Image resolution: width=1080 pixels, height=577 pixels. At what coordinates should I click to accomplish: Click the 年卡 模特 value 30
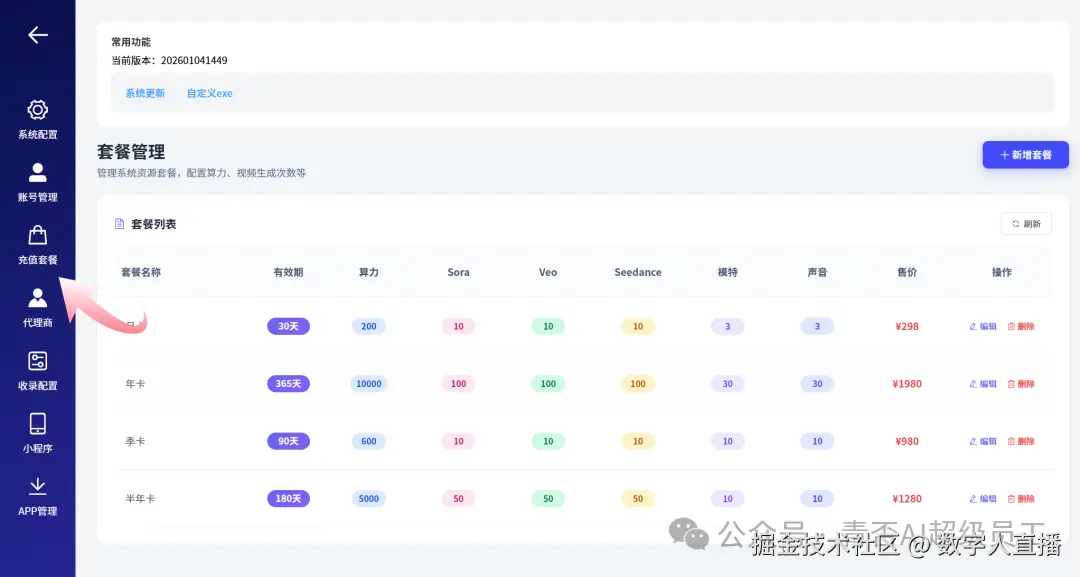[x=727, y=384]
